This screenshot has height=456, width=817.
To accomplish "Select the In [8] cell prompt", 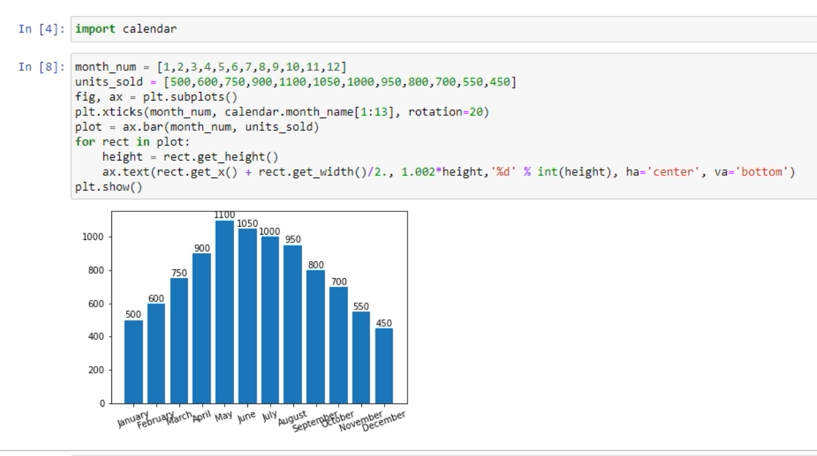I will [x=41, y=67].
